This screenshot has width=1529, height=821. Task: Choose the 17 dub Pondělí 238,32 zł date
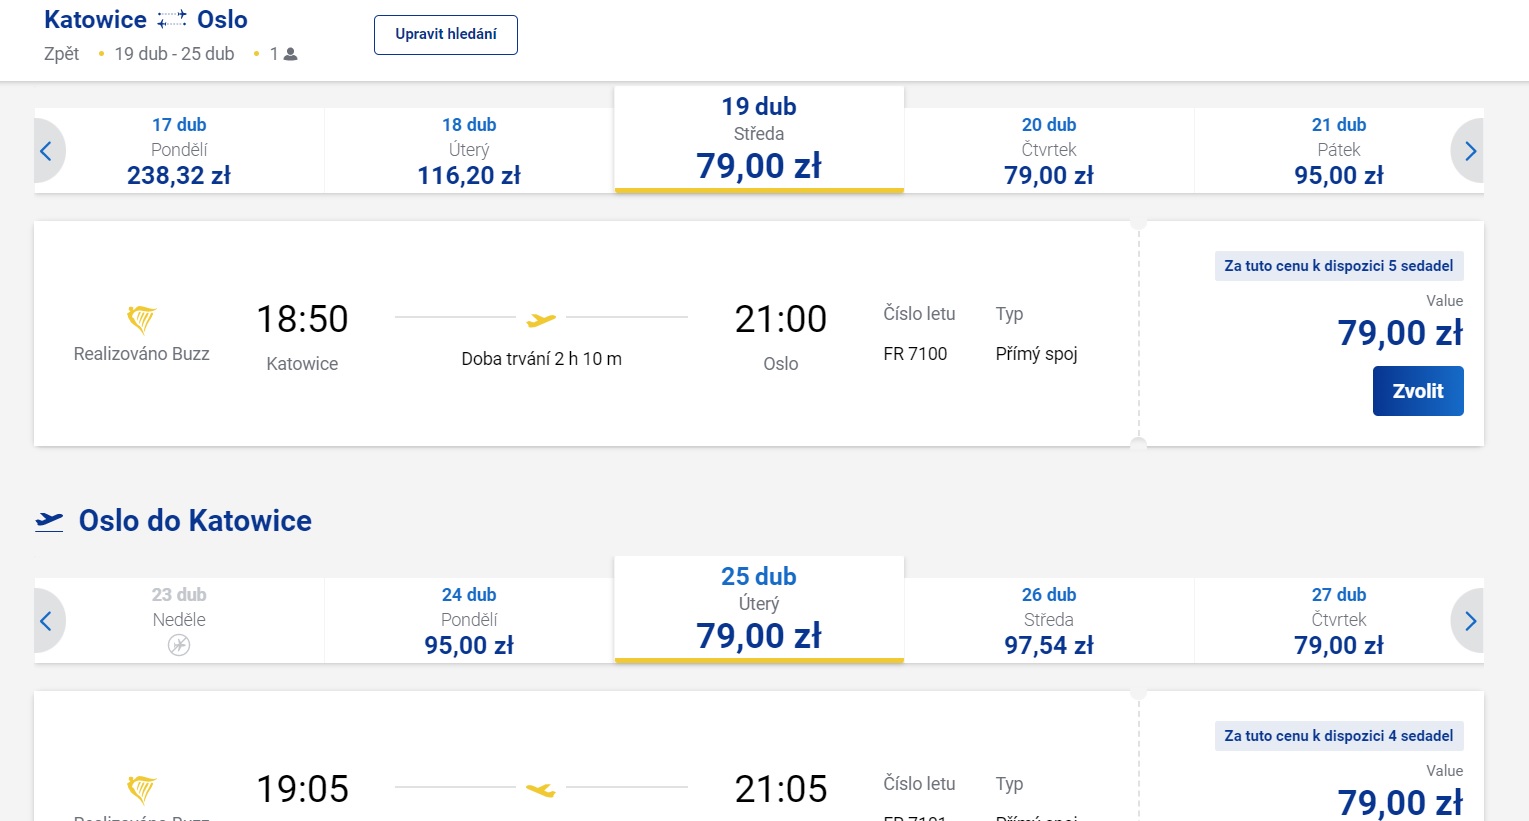[x=179, y=151]
